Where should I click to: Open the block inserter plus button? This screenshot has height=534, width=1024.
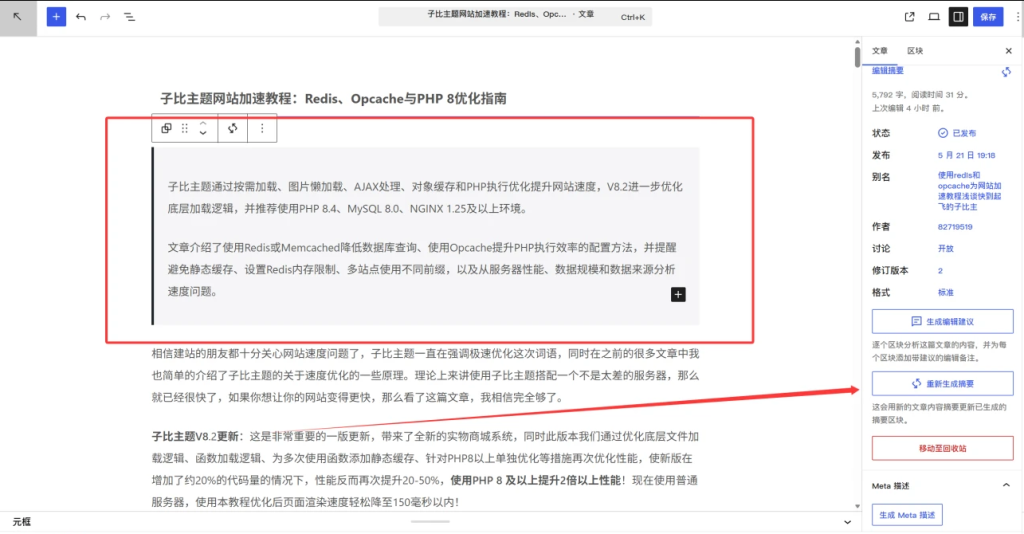coord(56,17)
